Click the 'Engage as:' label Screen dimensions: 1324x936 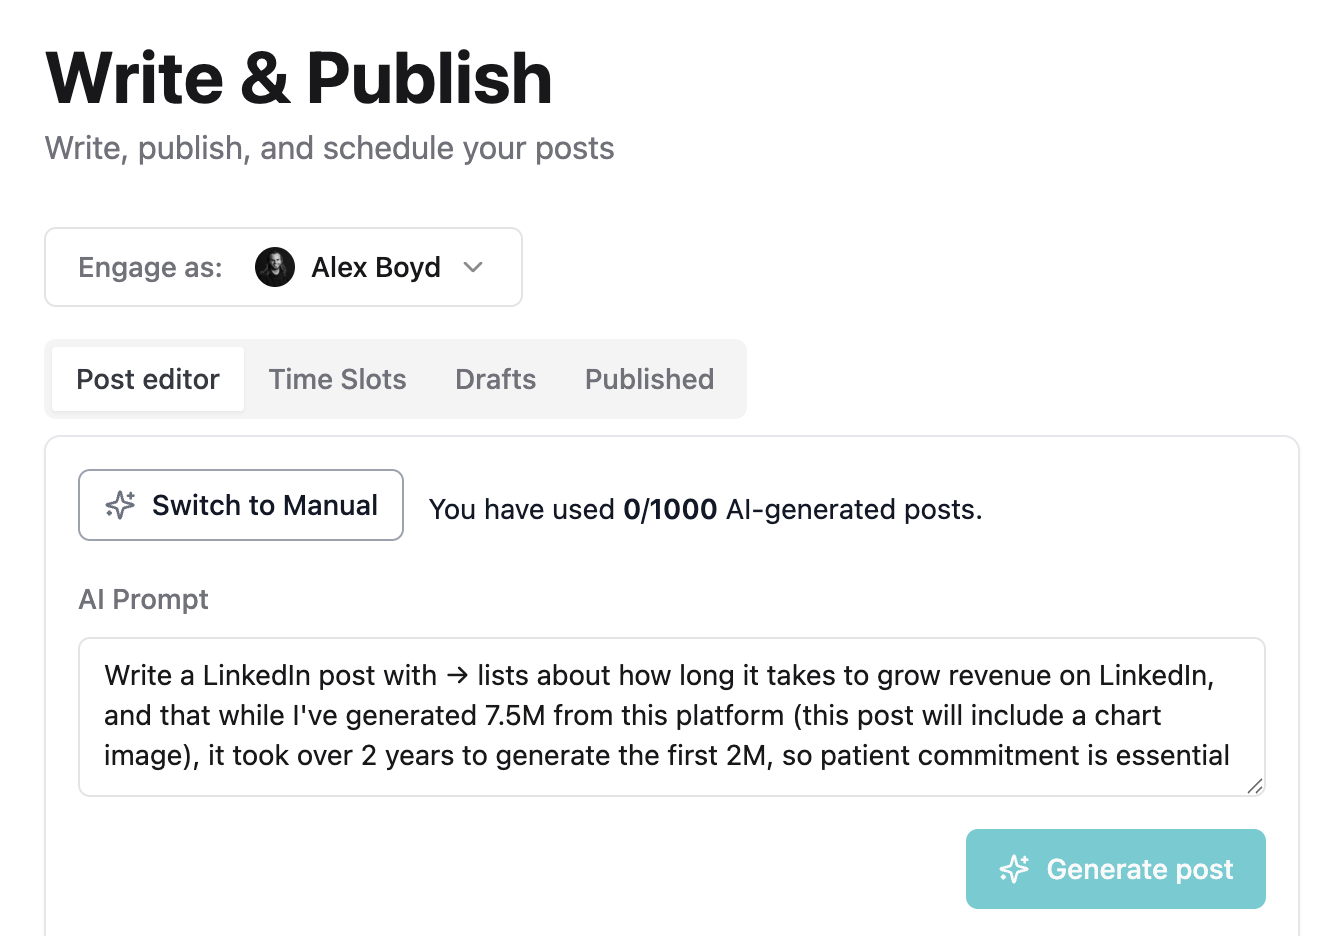point(150,267)
